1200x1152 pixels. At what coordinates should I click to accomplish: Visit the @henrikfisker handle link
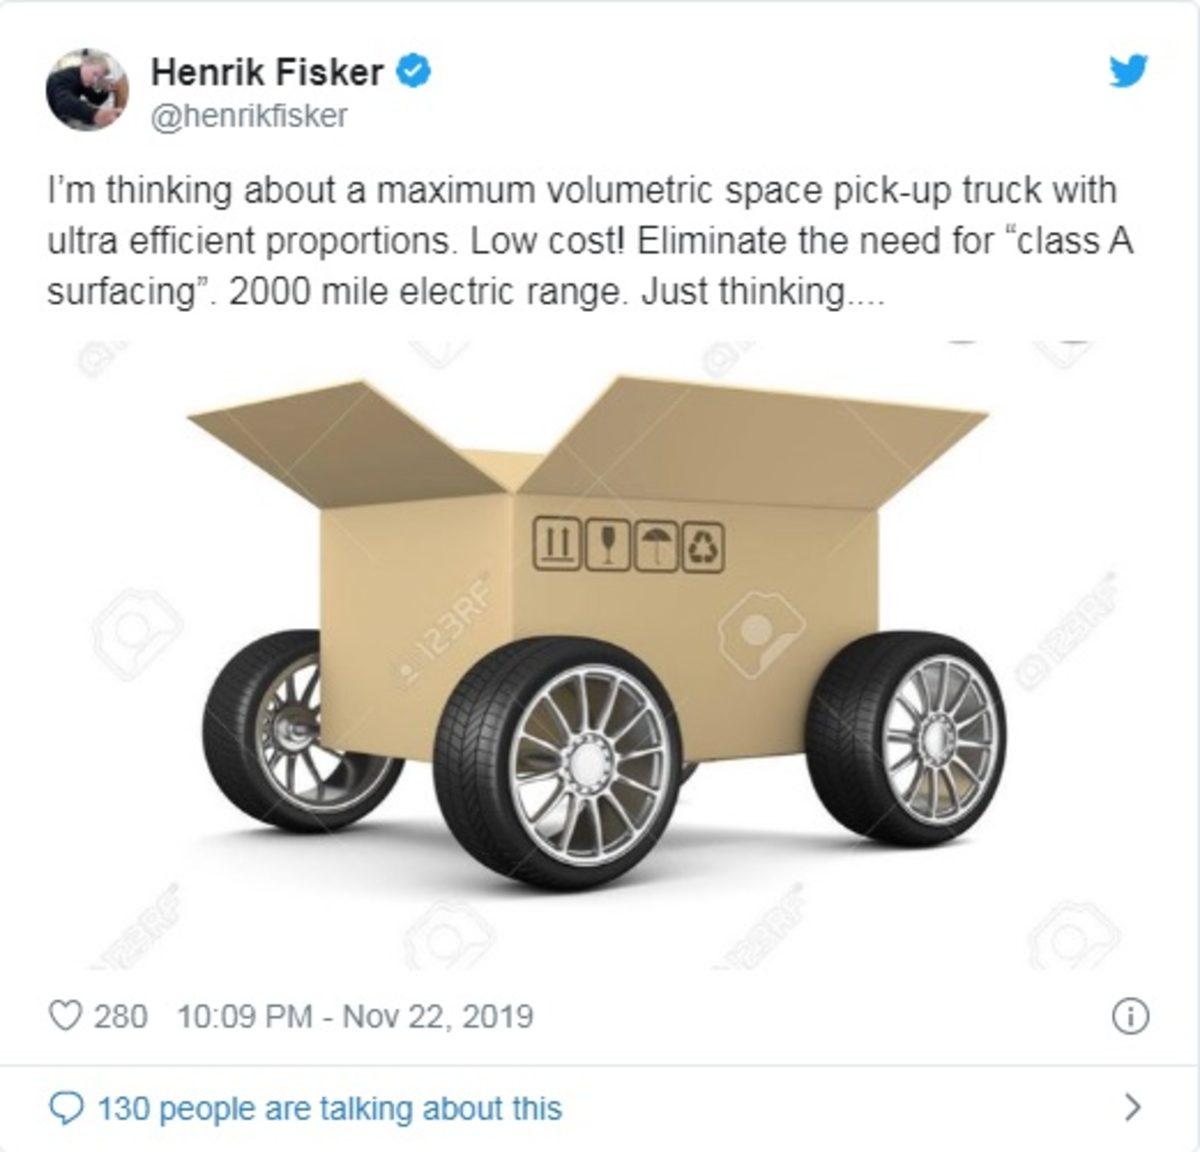tap(249, 116)
